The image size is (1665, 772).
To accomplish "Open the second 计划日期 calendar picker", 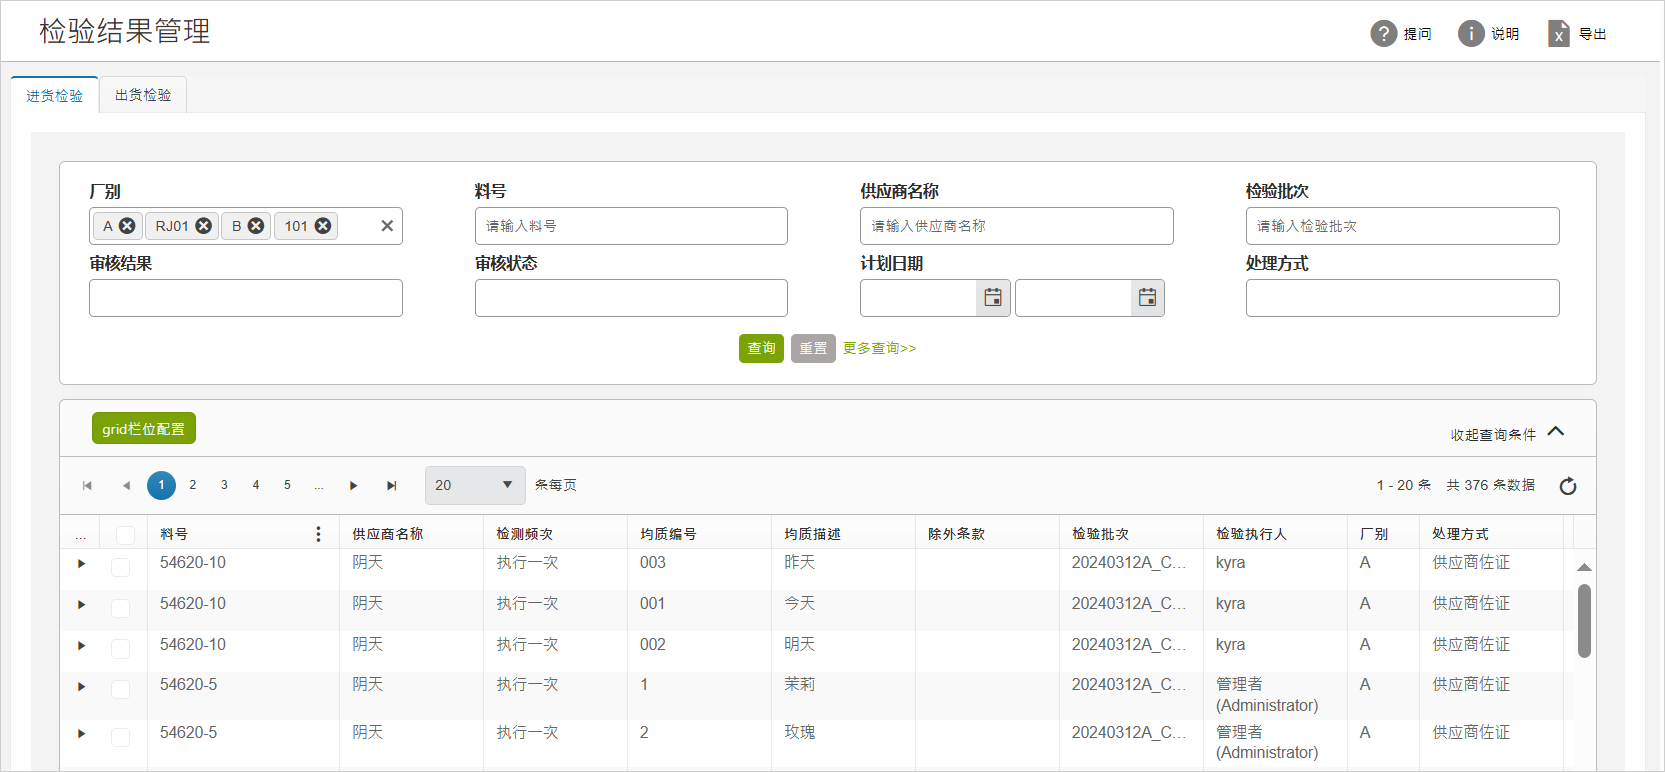I will pyautogui.click(x=1148, y=298).
